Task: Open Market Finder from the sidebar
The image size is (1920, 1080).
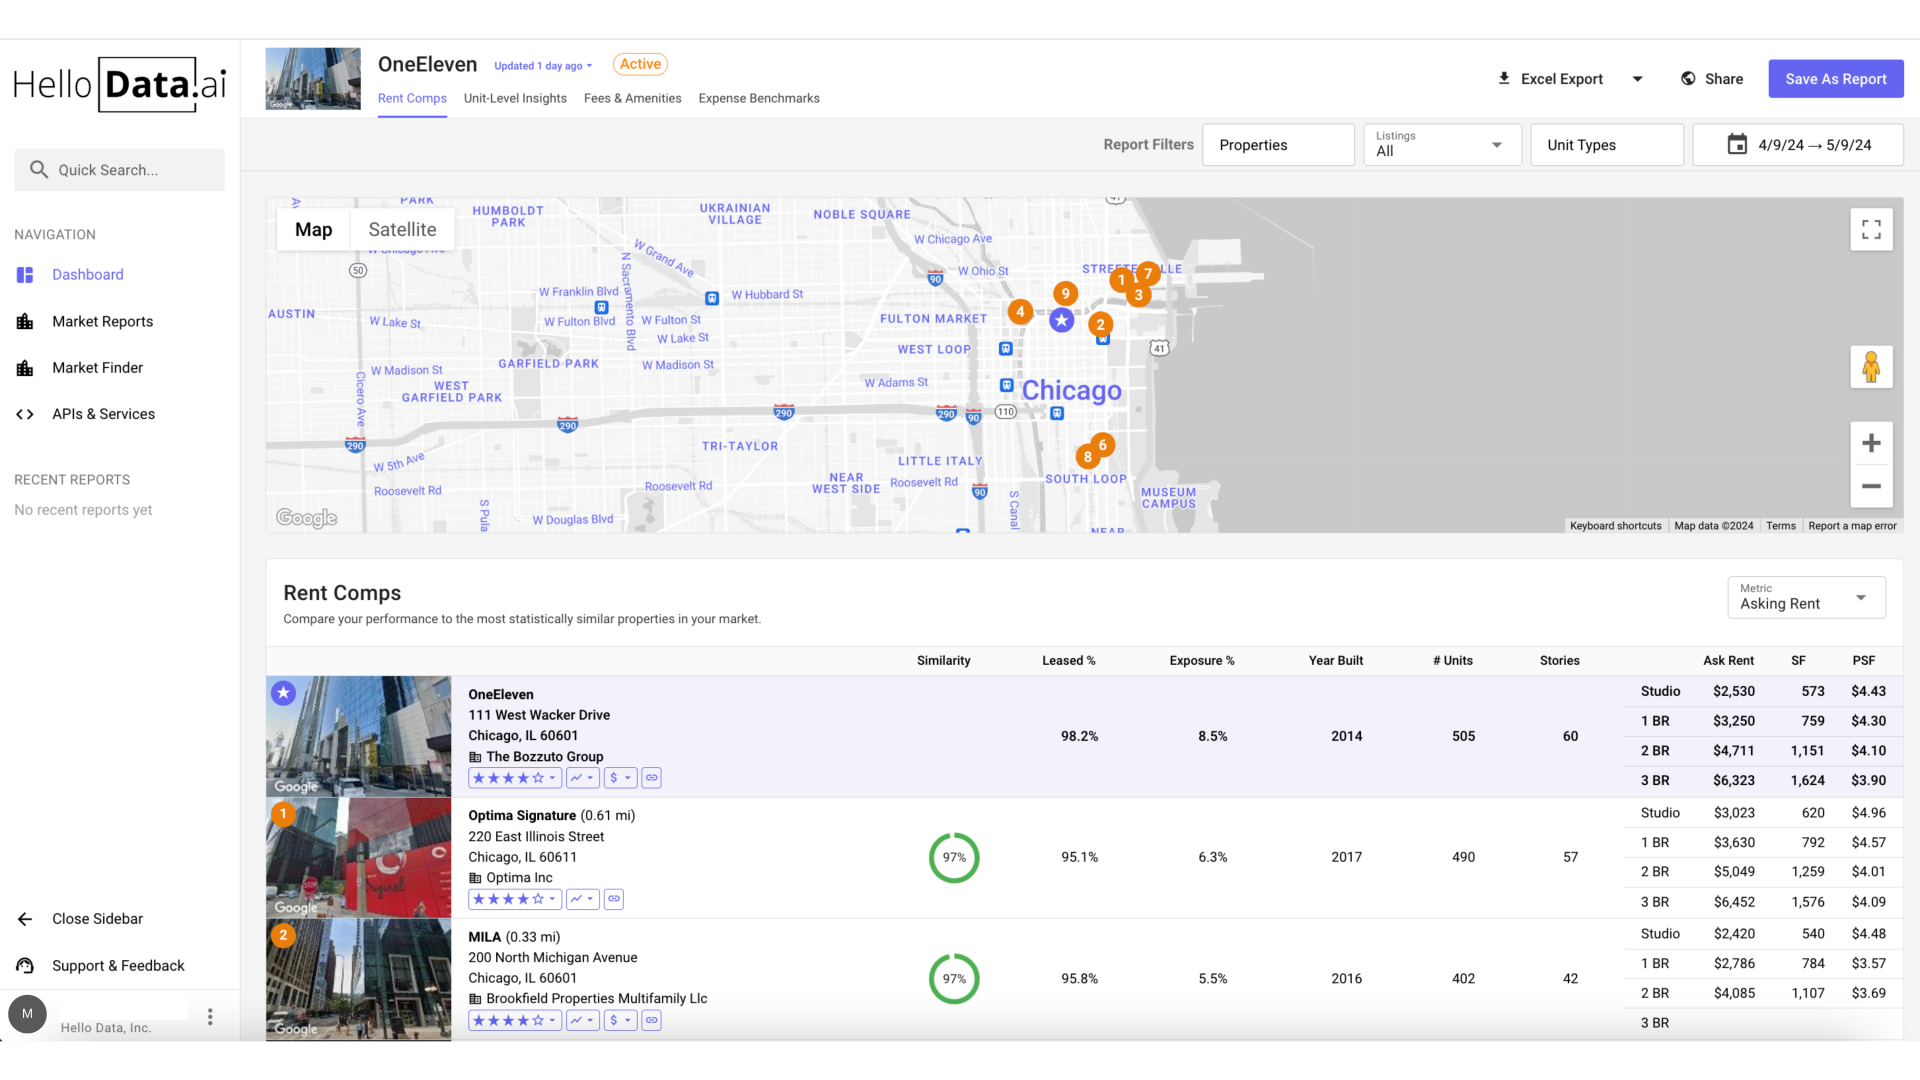Action: [97, 368]
